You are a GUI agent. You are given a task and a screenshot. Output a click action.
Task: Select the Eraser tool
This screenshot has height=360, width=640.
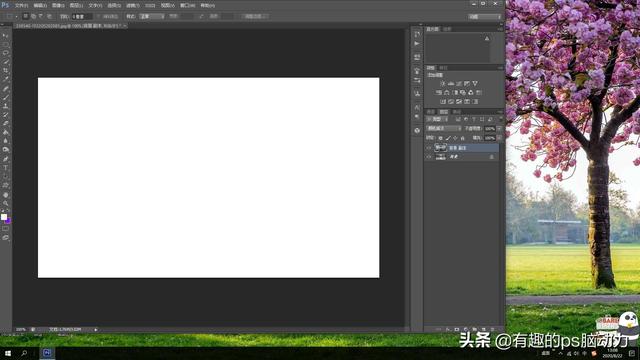coord(5,124)
